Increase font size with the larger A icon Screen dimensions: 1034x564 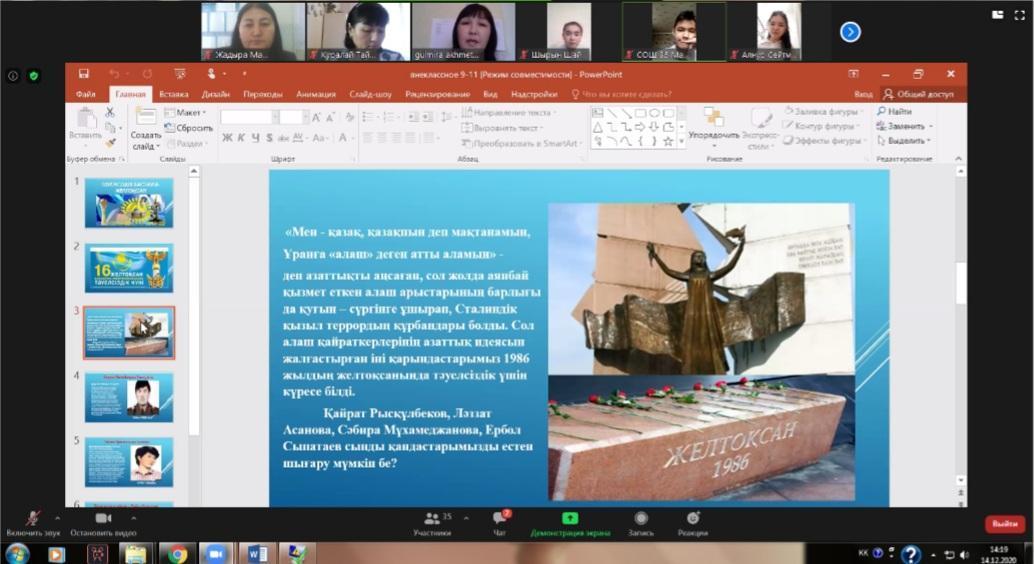316,117
